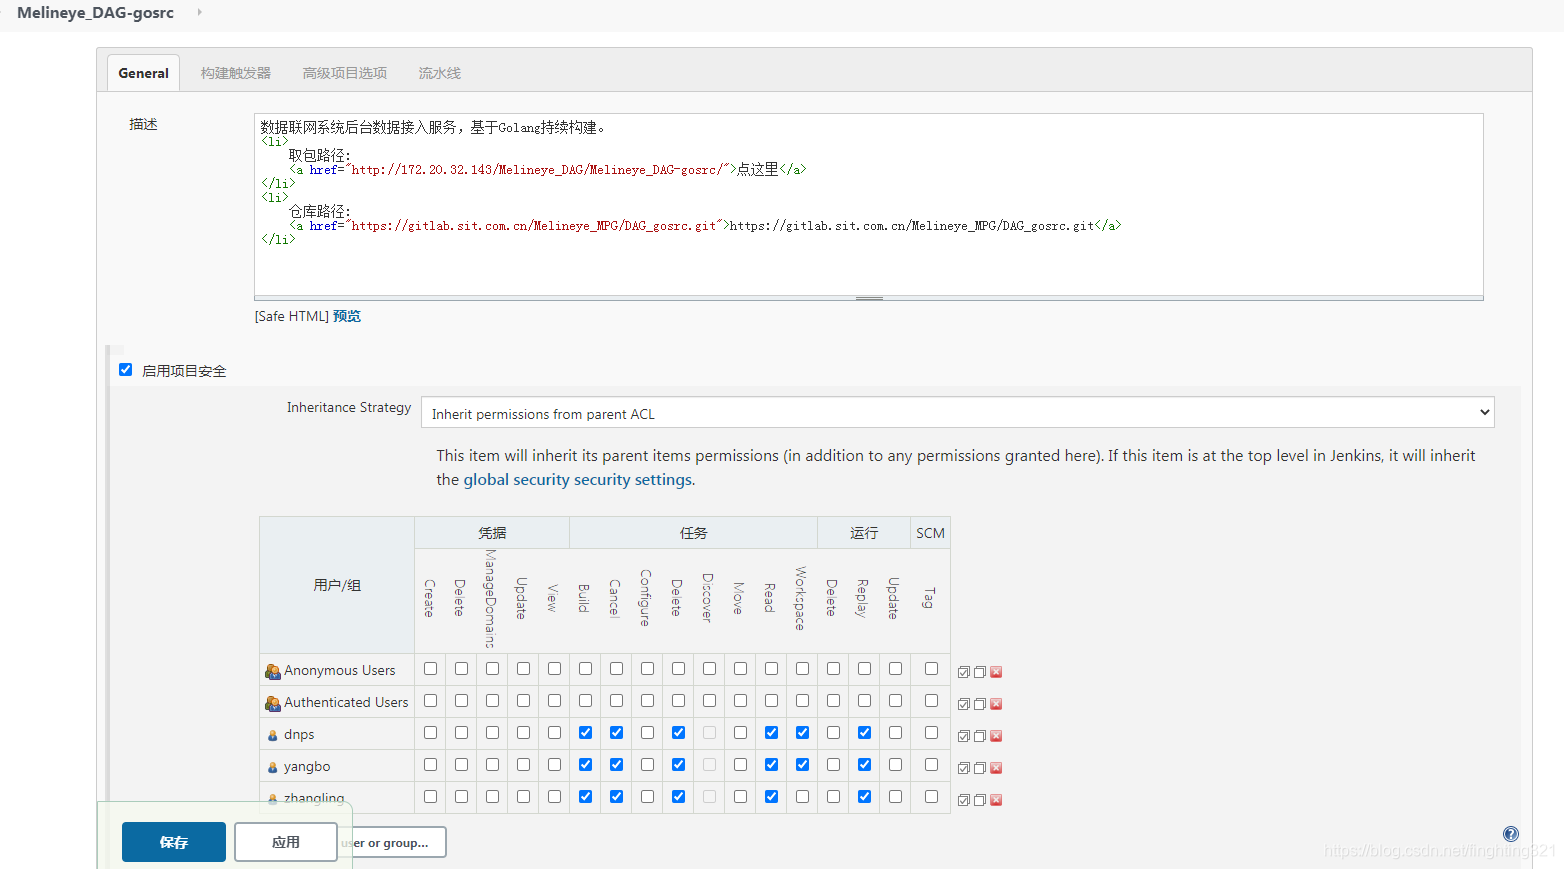1564x869 pixels.
Task: Switch to the 构建触发器 tab
Action: (235, 73)
